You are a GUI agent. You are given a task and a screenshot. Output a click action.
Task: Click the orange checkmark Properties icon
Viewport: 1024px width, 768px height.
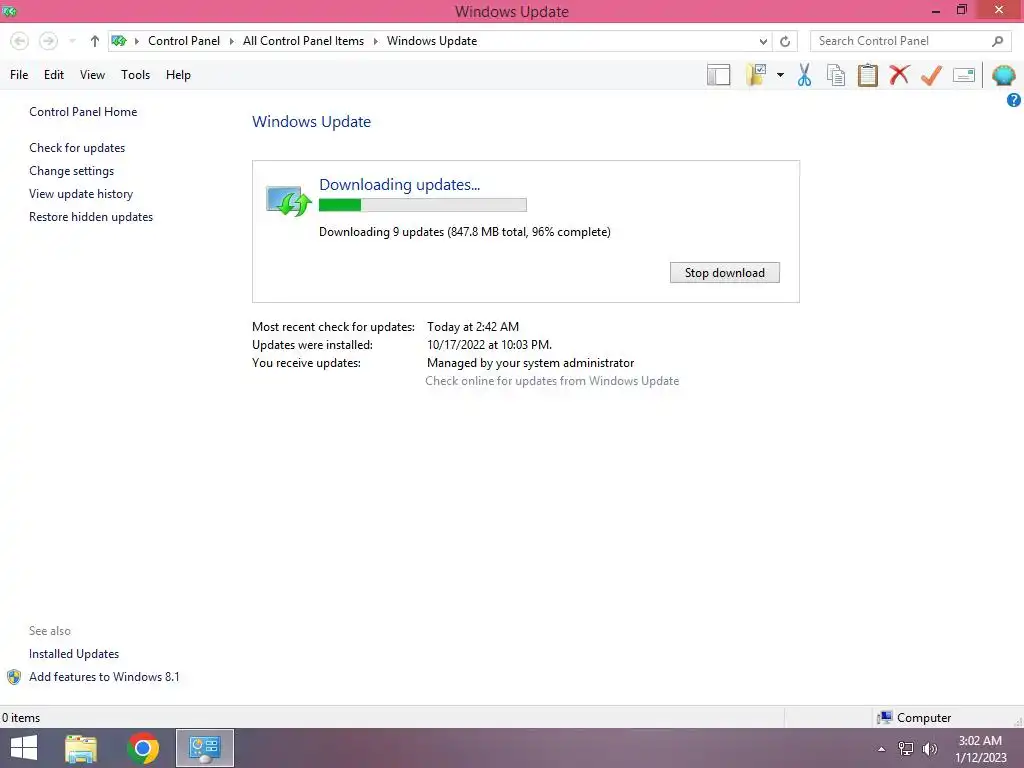coord(931,75)
